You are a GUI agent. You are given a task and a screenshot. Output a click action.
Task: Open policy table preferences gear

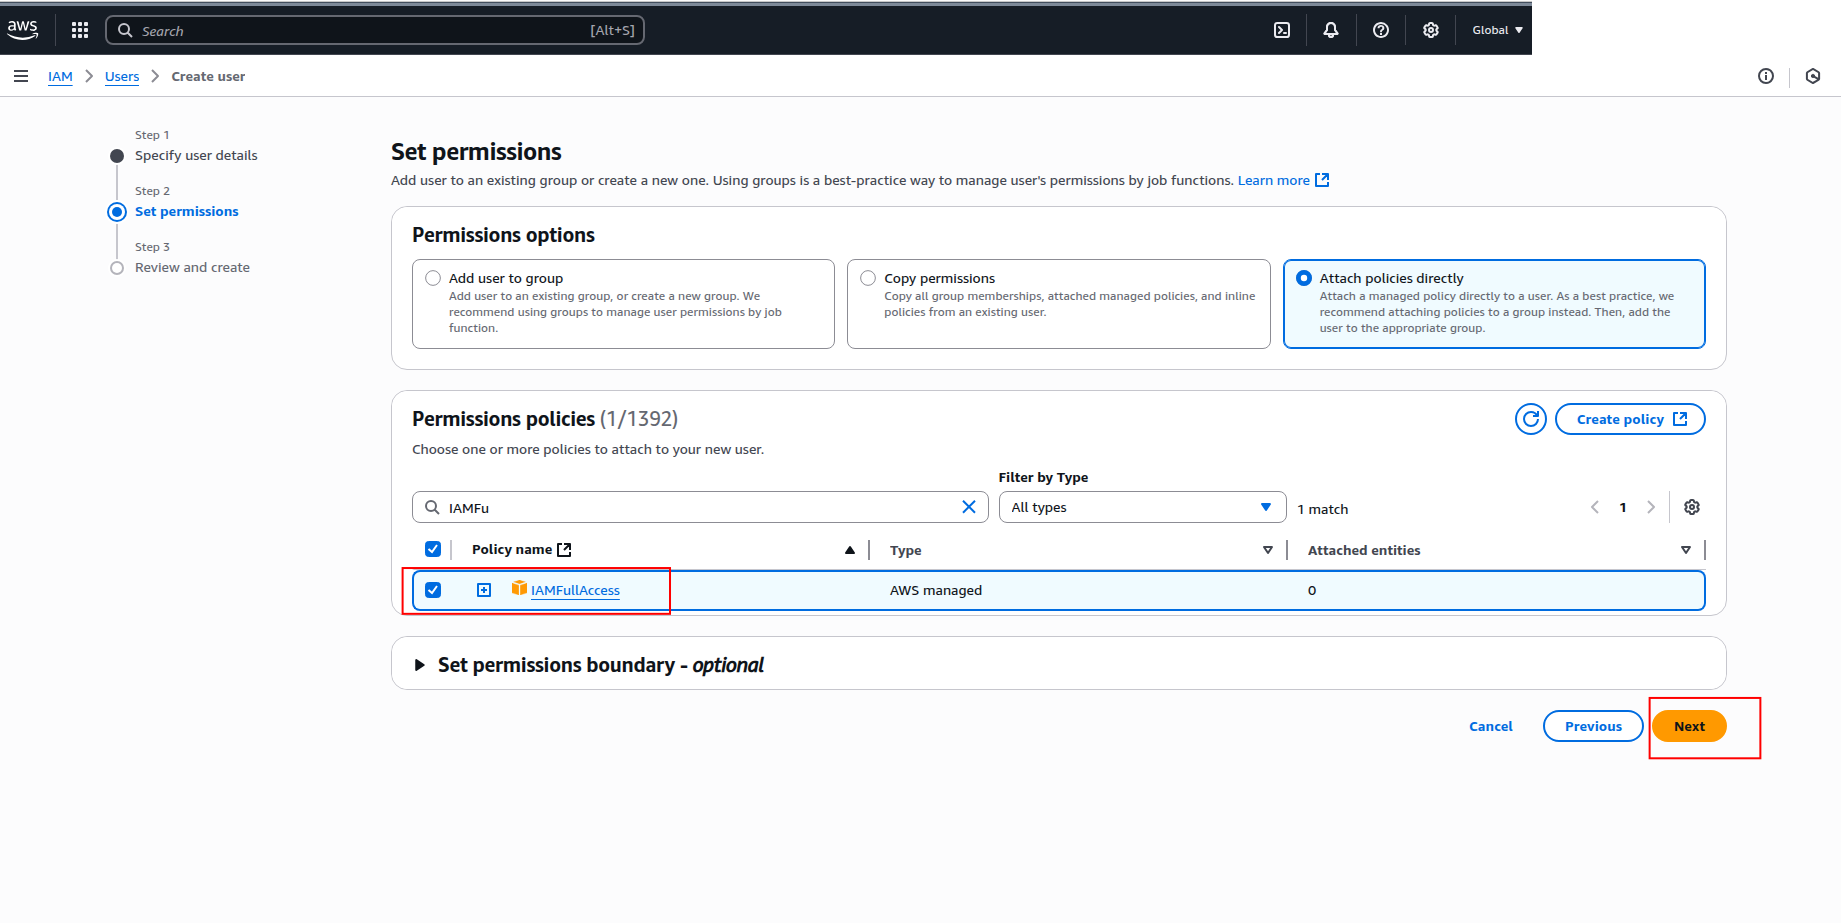click(1692, 507)
